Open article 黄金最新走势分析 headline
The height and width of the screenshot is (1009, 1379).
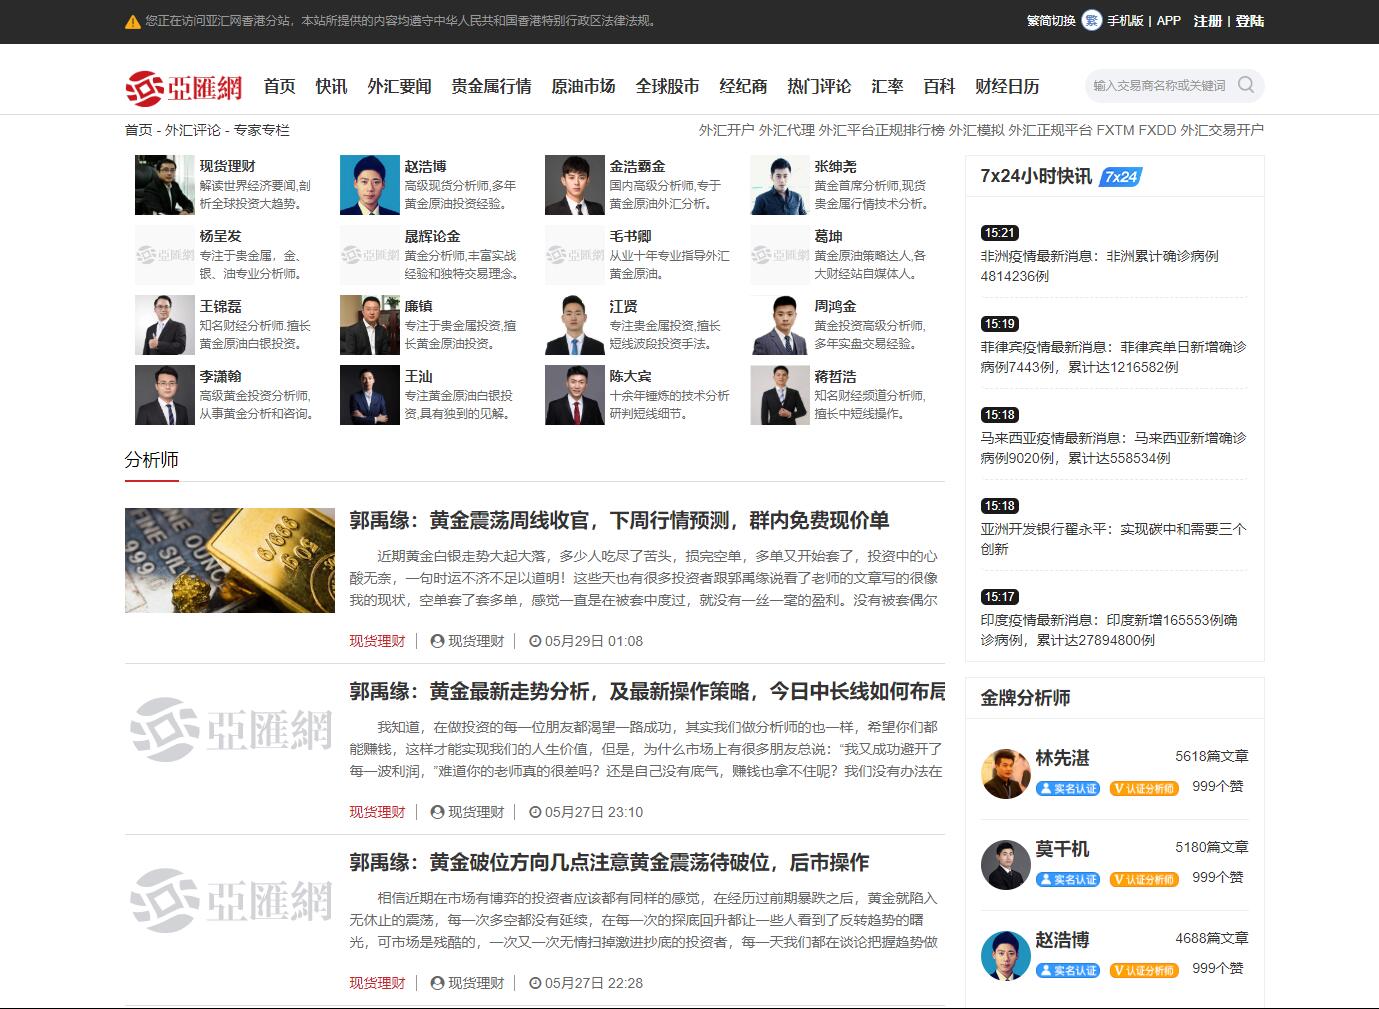point(646,691)
